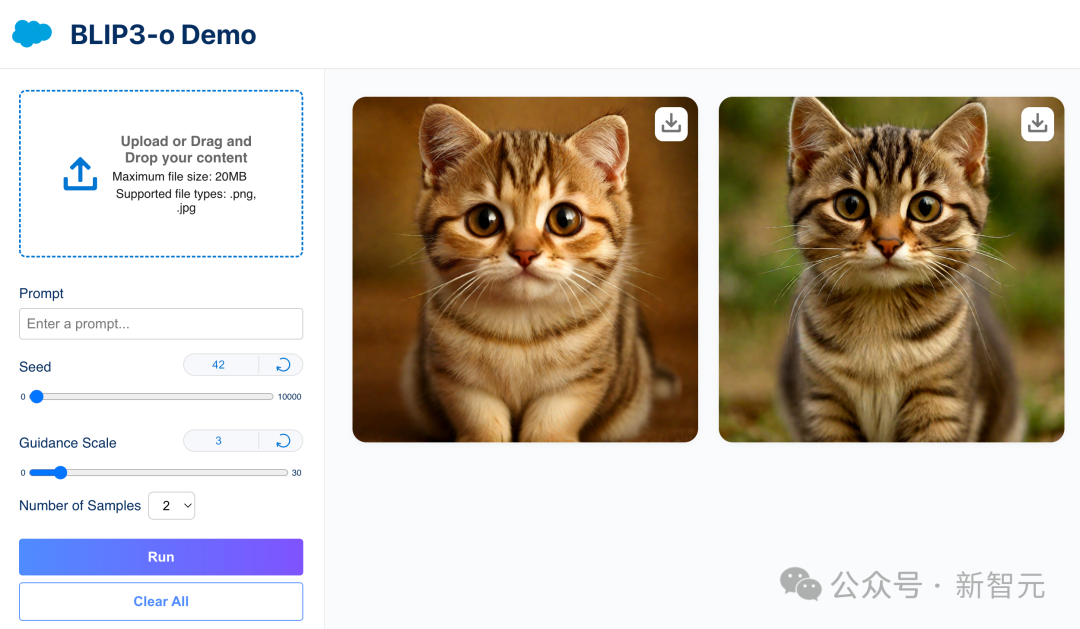The width and height of the screenshot is (1080, 629).
Task: Click the Clear All button
Action: (x=161, y=601)
